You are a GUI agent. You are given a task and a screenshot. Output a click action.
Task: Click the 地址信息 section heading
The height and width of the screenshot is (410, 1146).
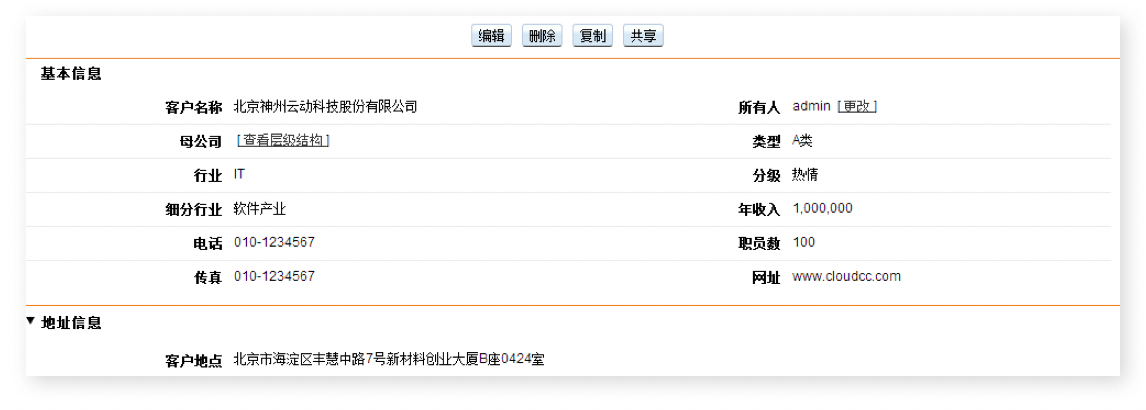71,322
